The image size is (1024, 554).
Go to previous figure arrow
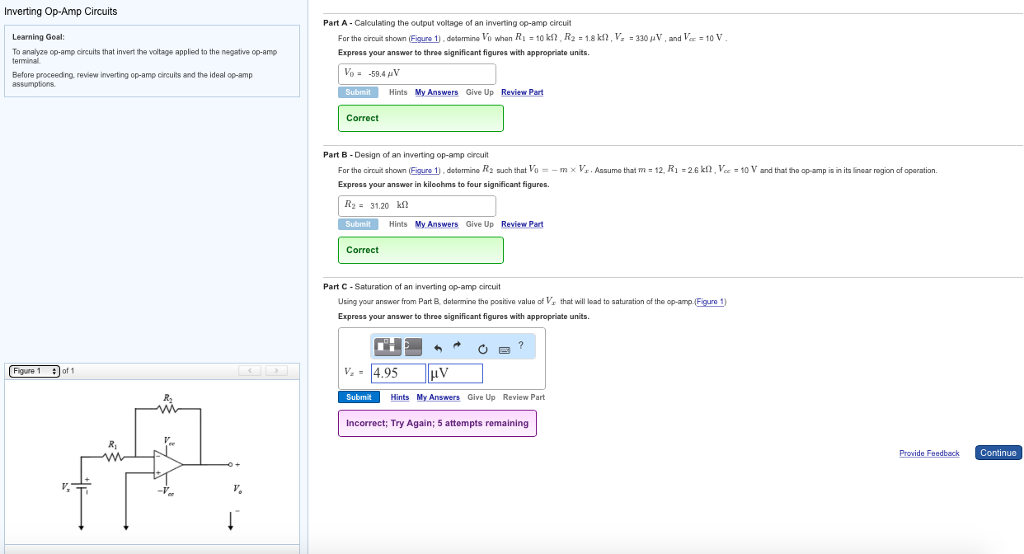[250, 371]
